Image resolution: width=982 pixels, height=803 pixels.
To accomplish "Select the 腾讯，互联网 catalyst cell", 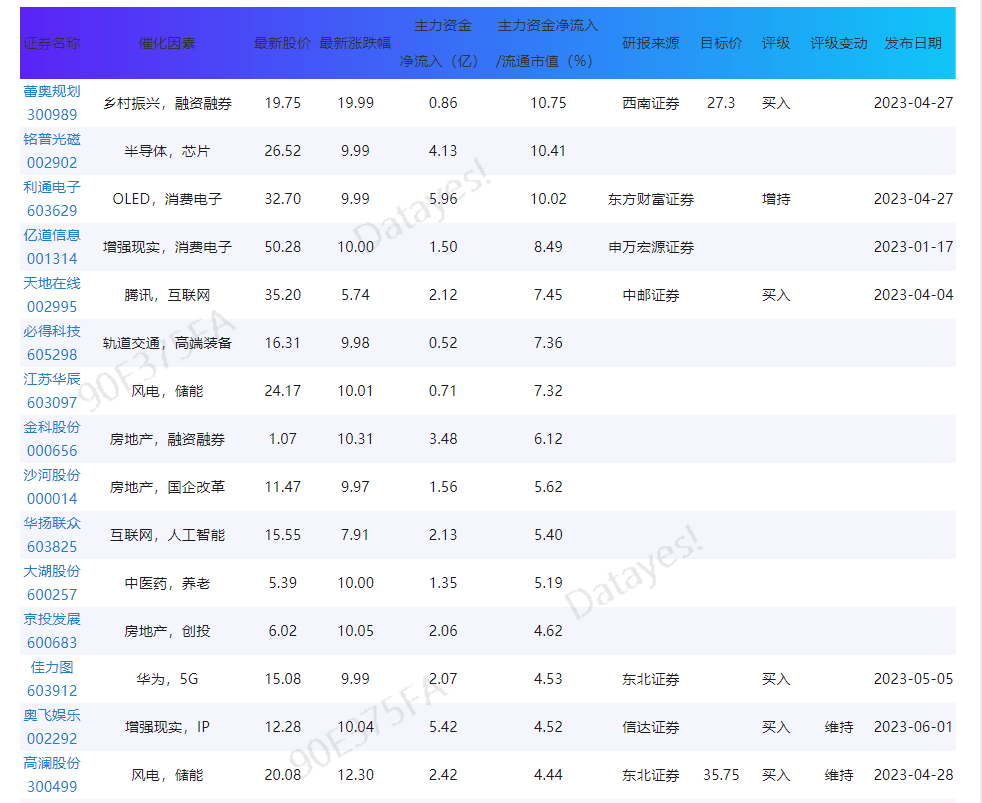I will click(167, 295).
